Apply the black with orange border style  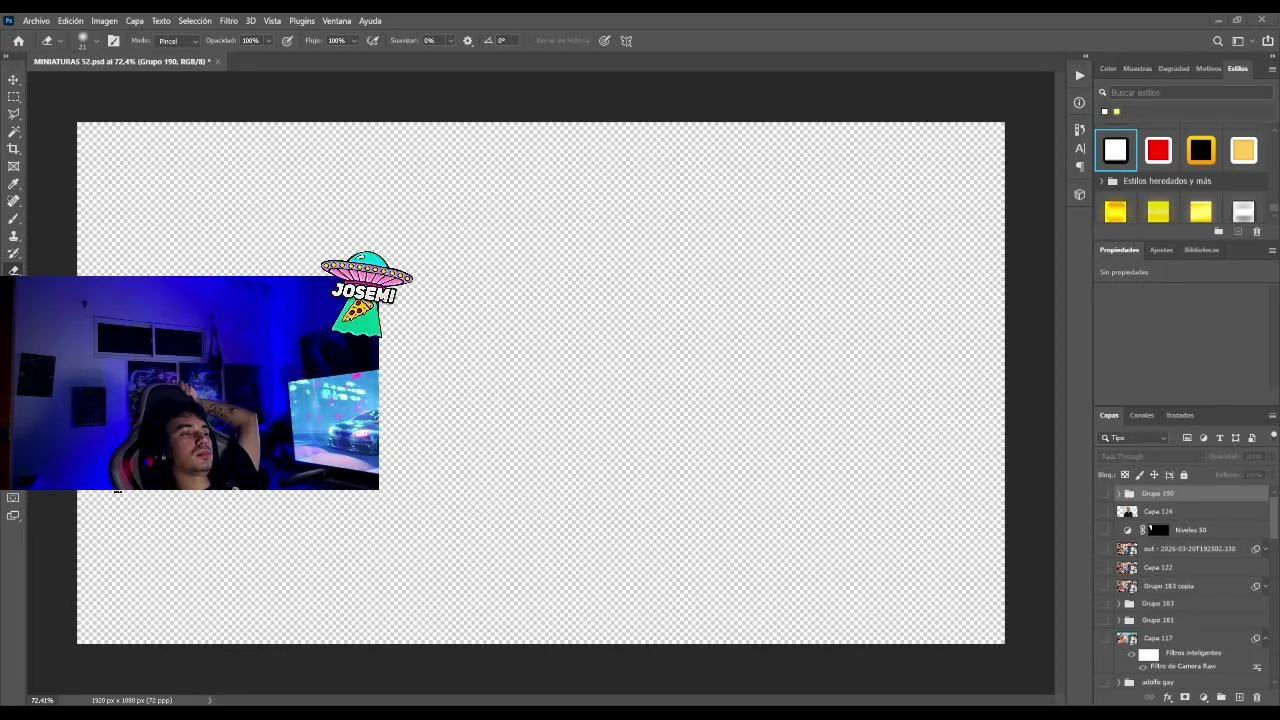pos(1201,151)
